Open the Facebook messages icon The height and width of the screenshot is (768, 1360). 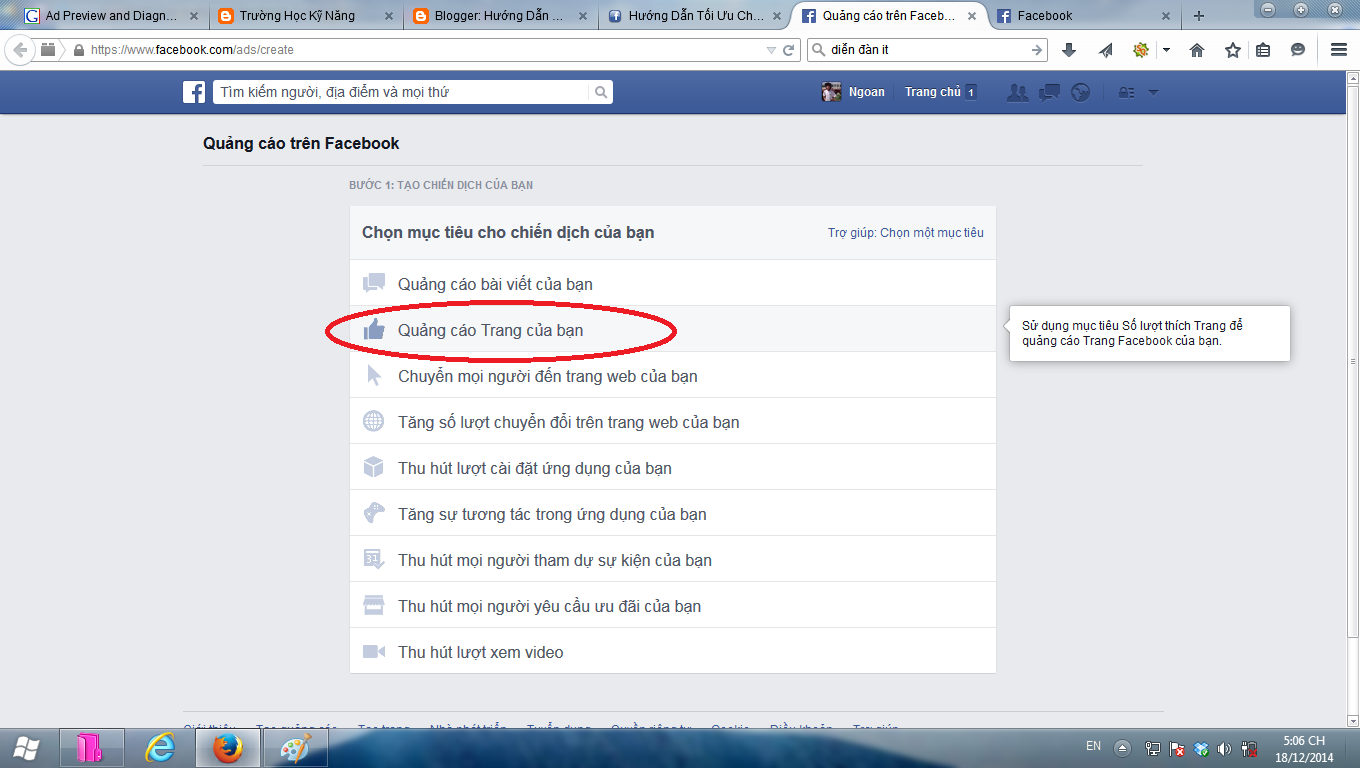pyautogui.click(x=1049, y=92)
